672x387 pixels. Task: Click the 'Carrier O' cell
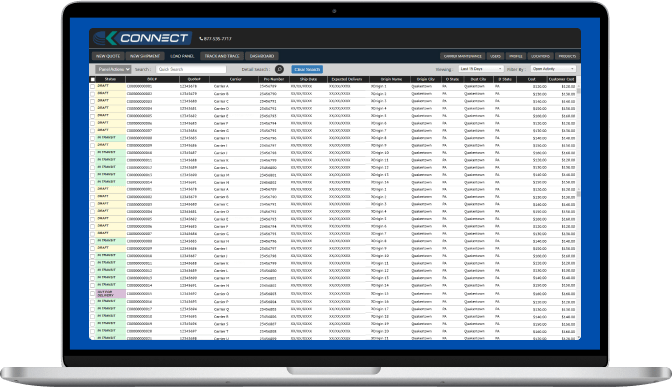(x=221, y=294)
